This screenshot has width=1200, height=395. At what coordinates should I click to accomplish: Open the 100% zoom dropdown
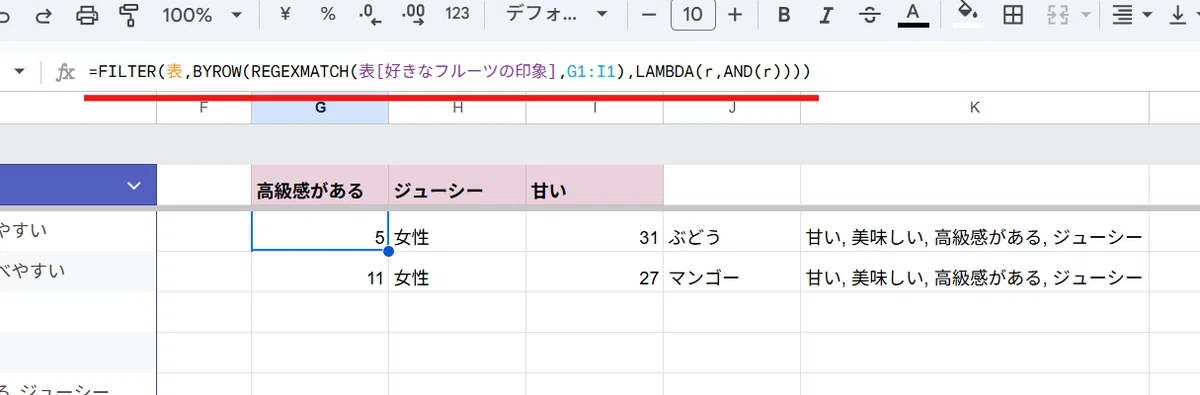click(203, 15)
